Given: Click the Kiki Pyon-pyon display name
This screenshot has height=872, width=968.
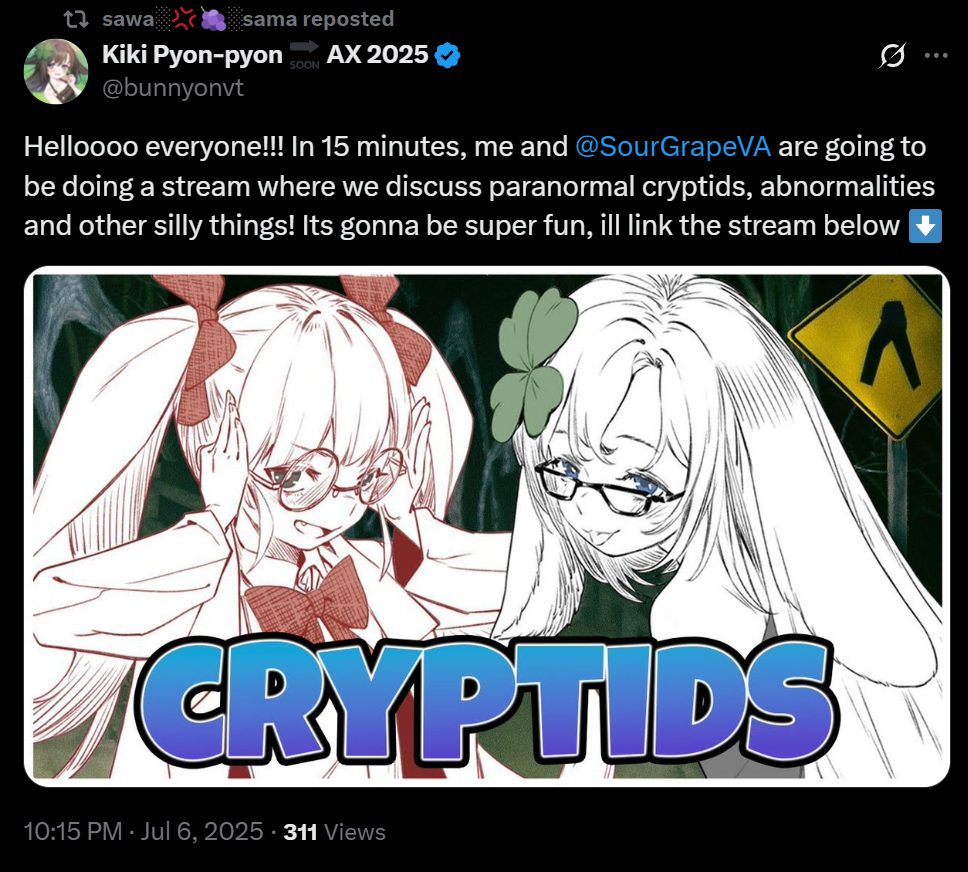Looking at the screenshot, I should point(192,55).
